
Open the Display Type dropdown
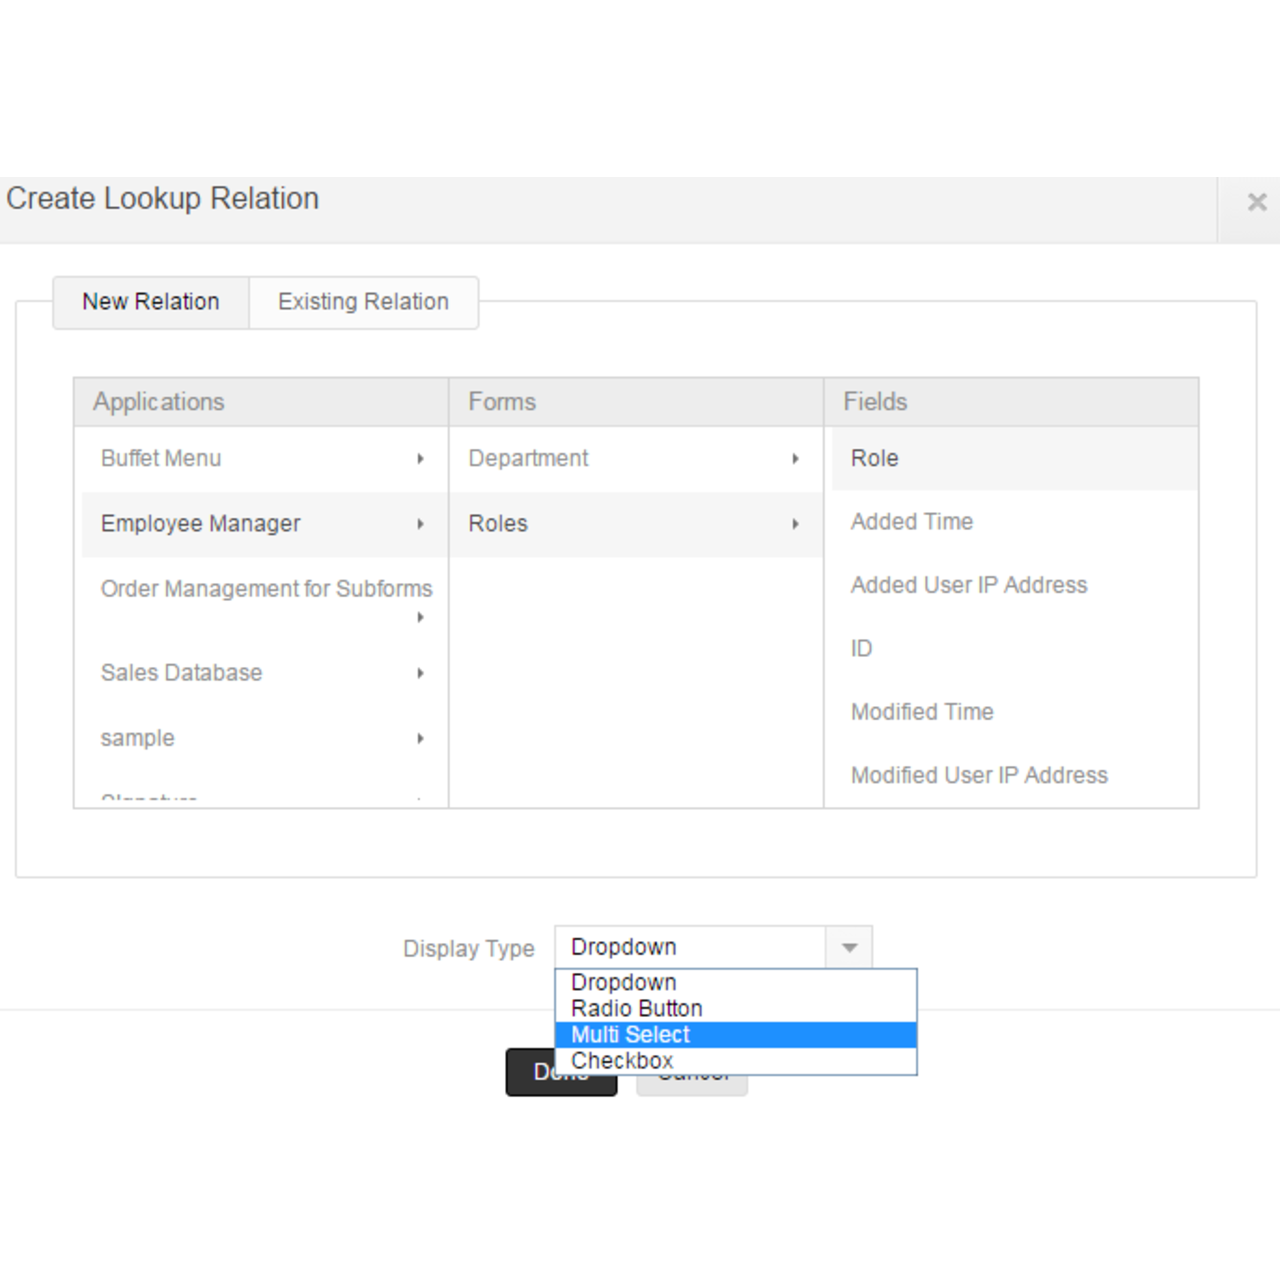[x=848, y=947]
